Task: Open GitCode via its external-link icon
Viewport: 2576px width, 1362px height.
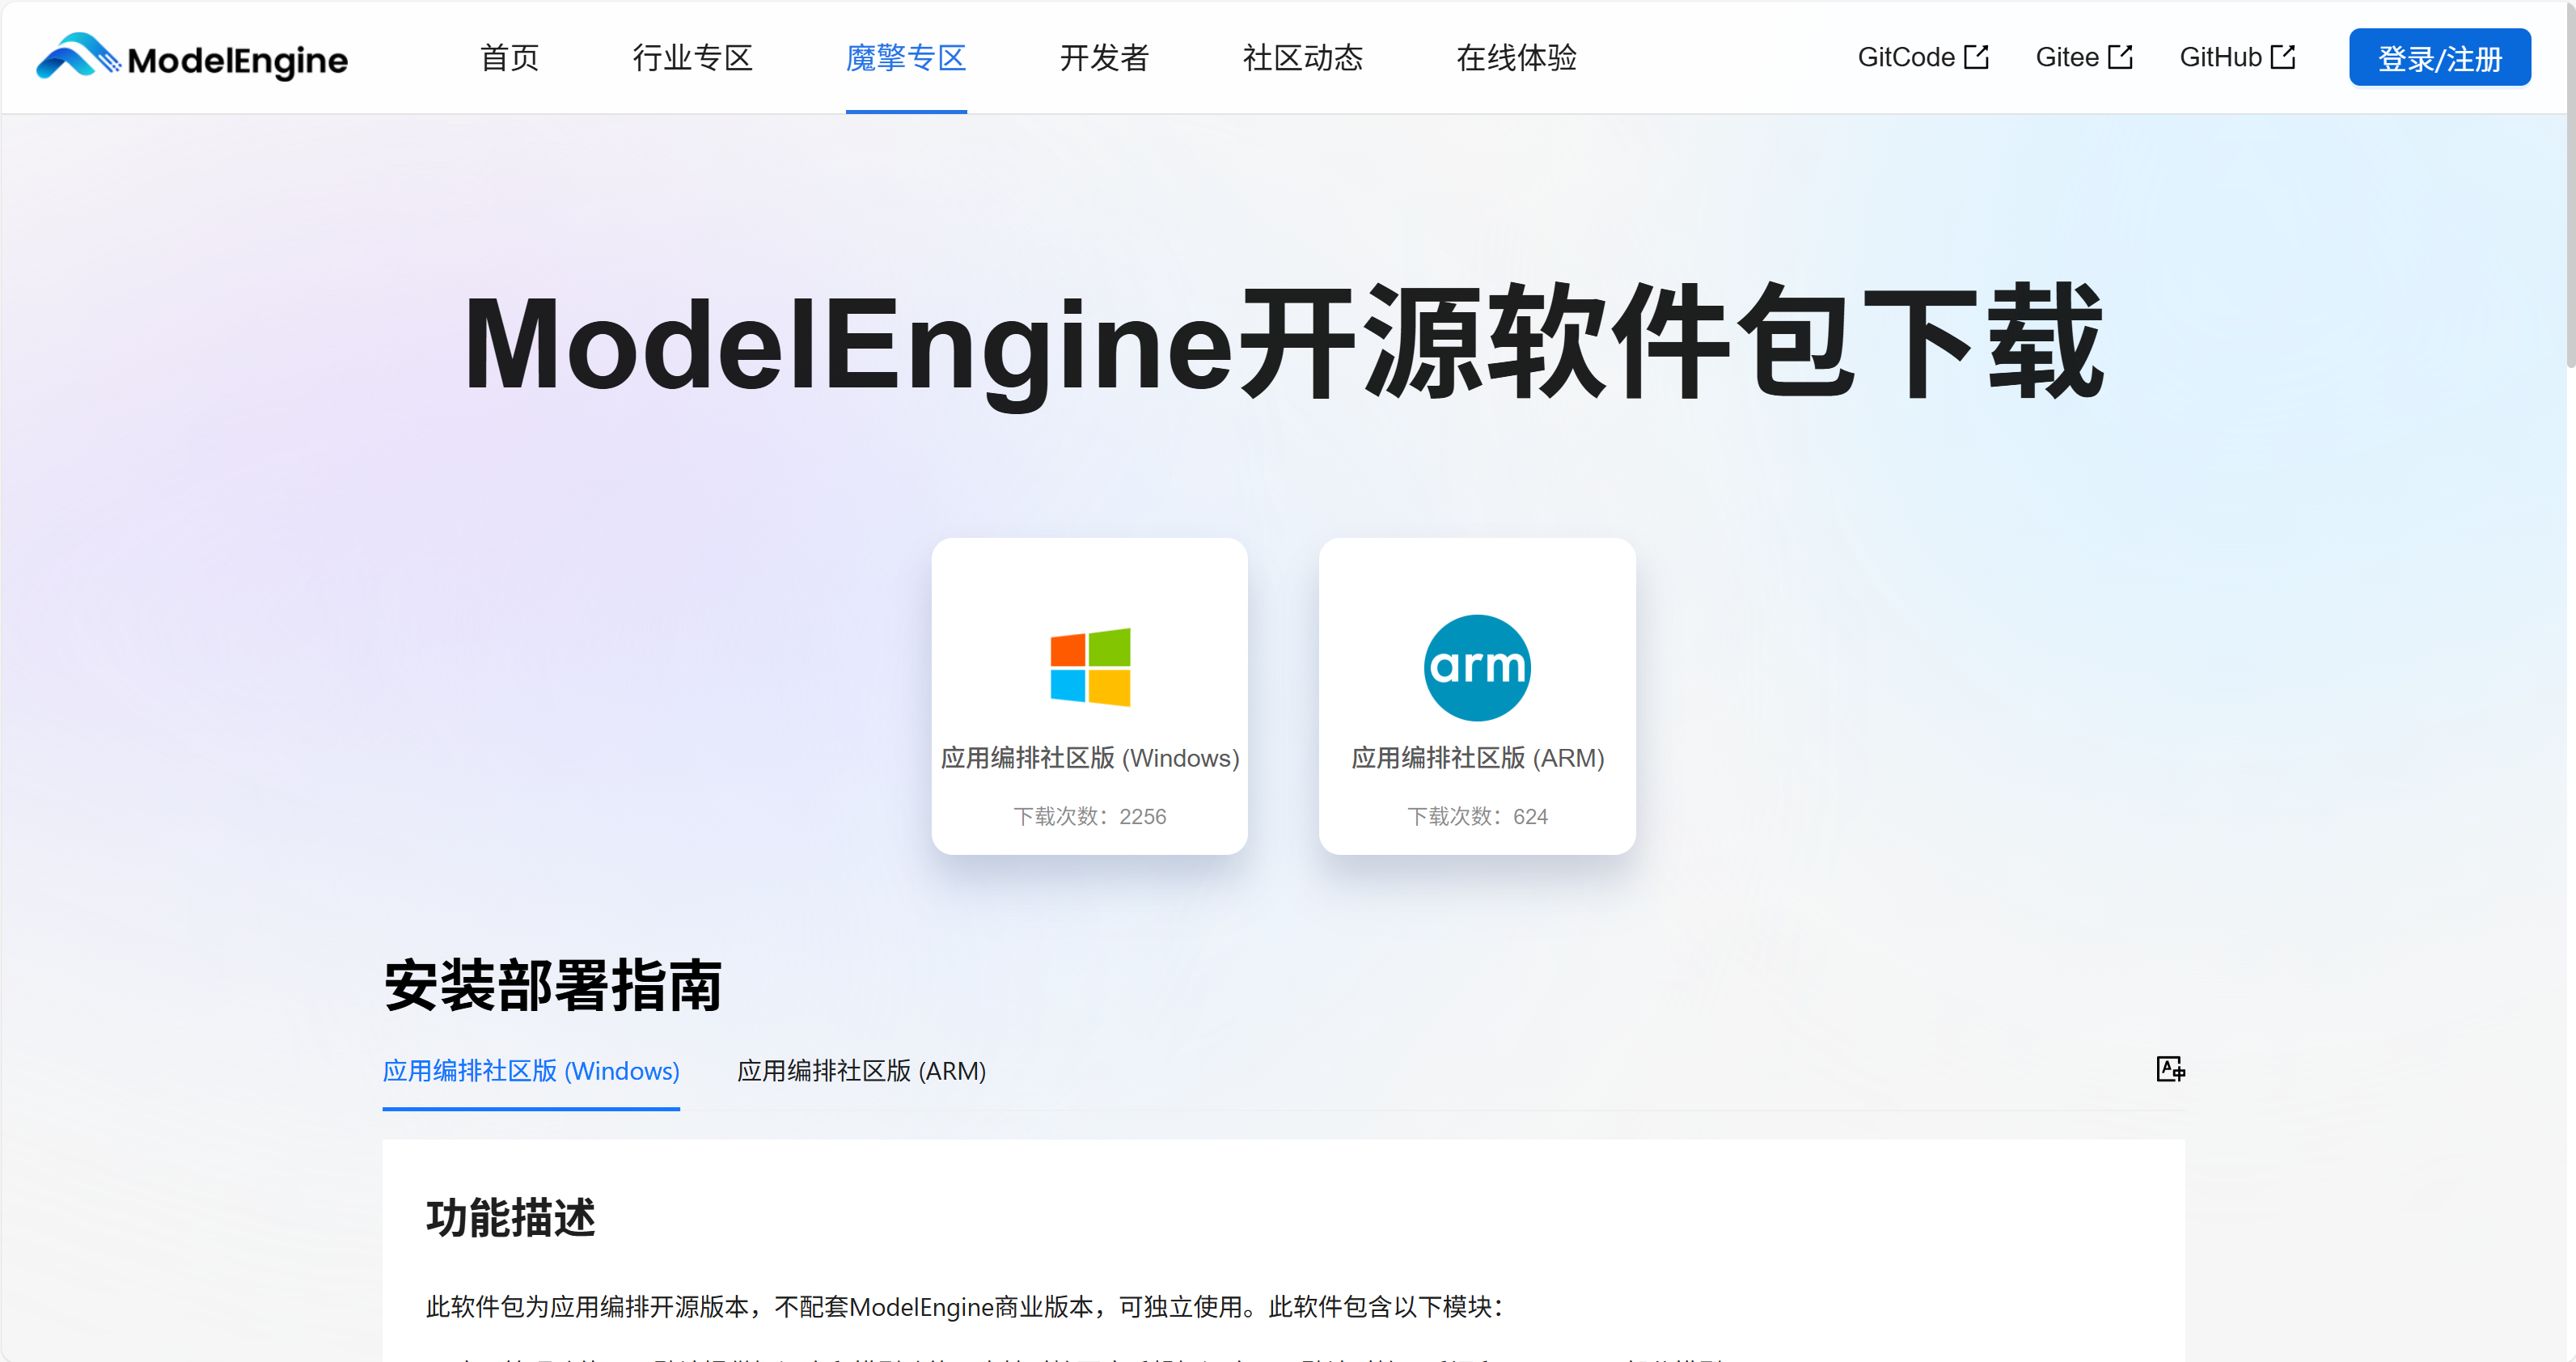Action: pyautogui.click(x=1979, y=55)
